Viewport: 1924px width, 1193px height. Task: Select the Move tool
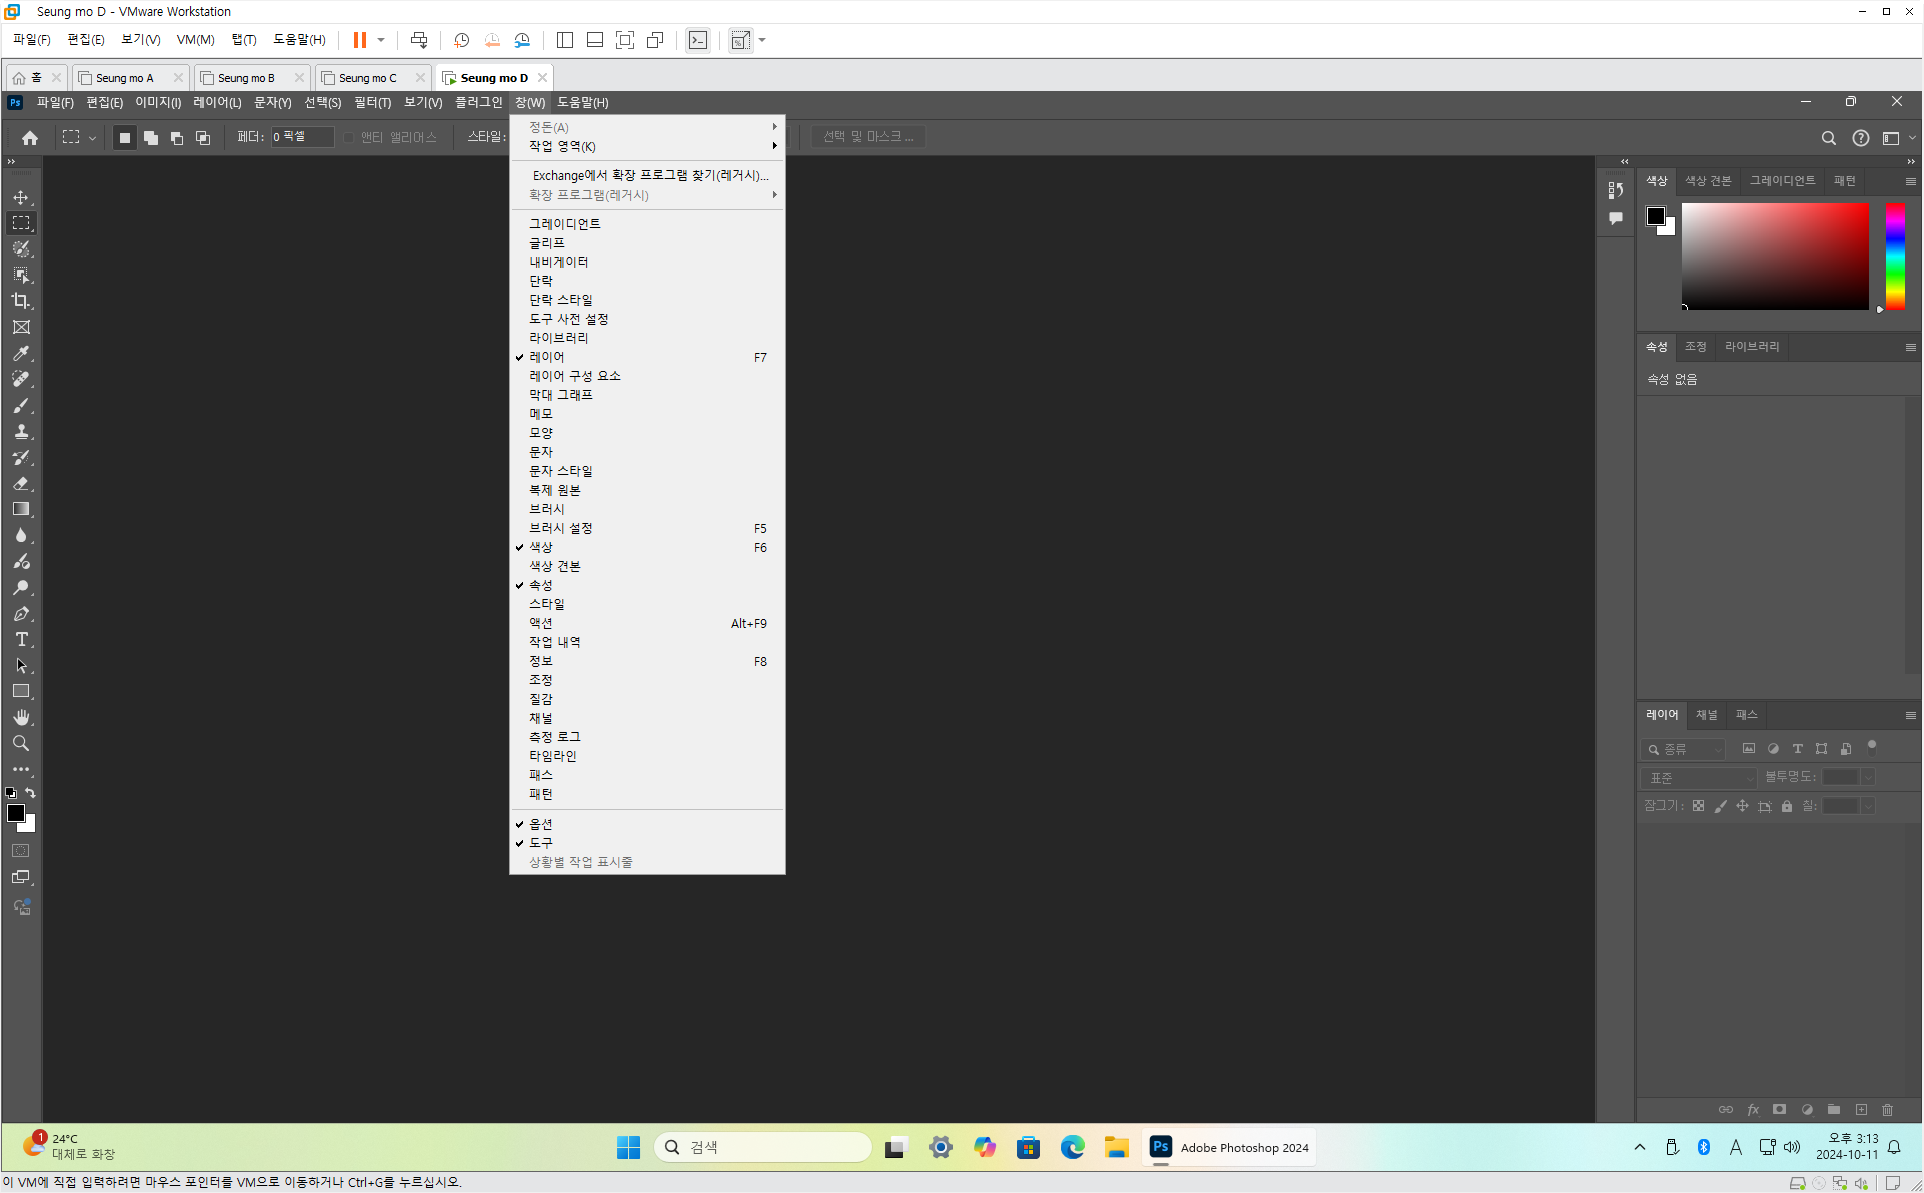[21, 197]
